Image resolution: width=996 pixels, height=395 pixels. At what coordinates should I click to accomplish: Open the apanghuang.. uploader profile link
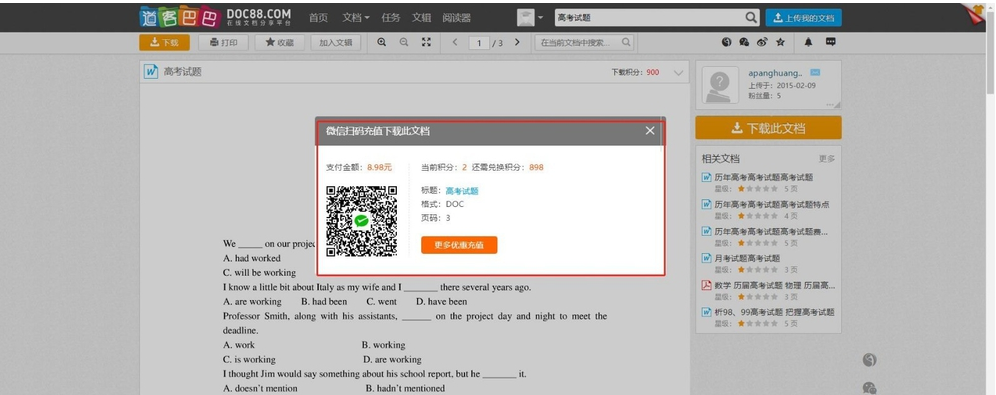pos(775,73)
